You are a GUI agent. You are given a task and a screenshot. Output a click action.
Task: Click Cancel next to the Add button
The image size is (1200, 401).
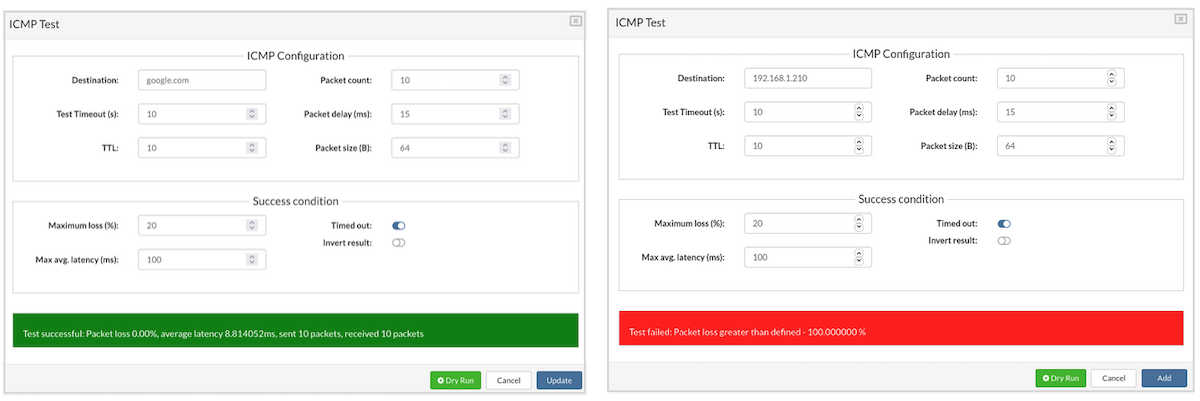click(x=1113, y=378)
